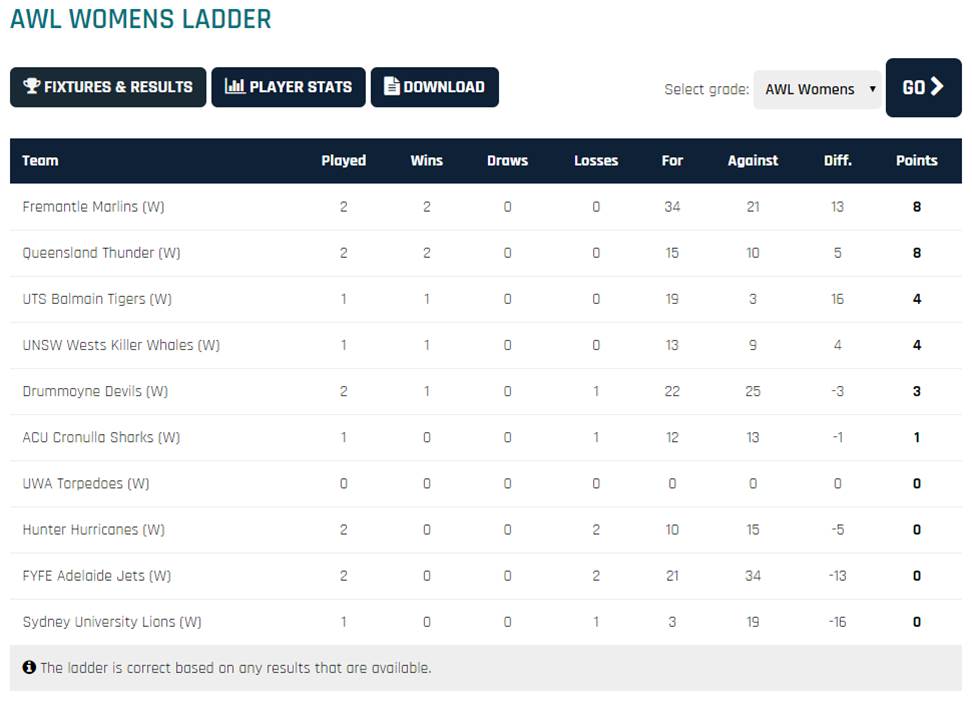Click Queensland Thunder For value 15
This screenshot has width=972, height=703.
672,253
